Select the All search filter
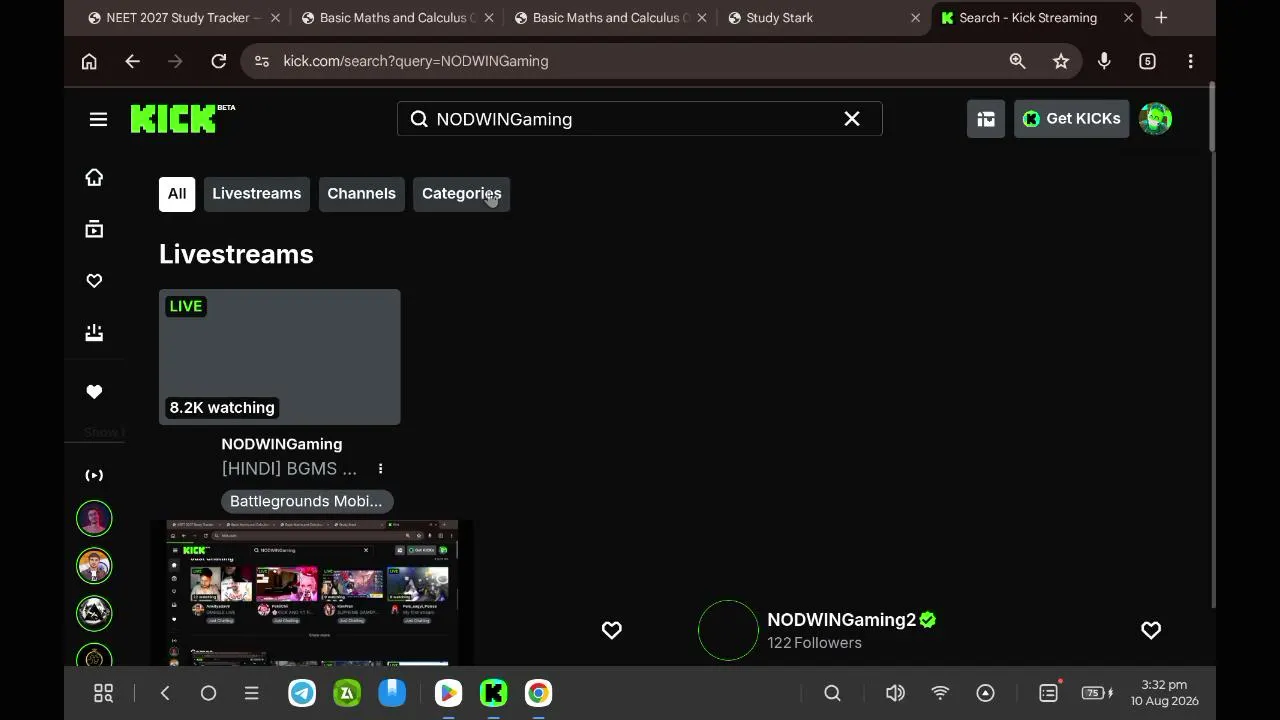The height and width of the screenshot is (720, 1280). click(177, 194)
